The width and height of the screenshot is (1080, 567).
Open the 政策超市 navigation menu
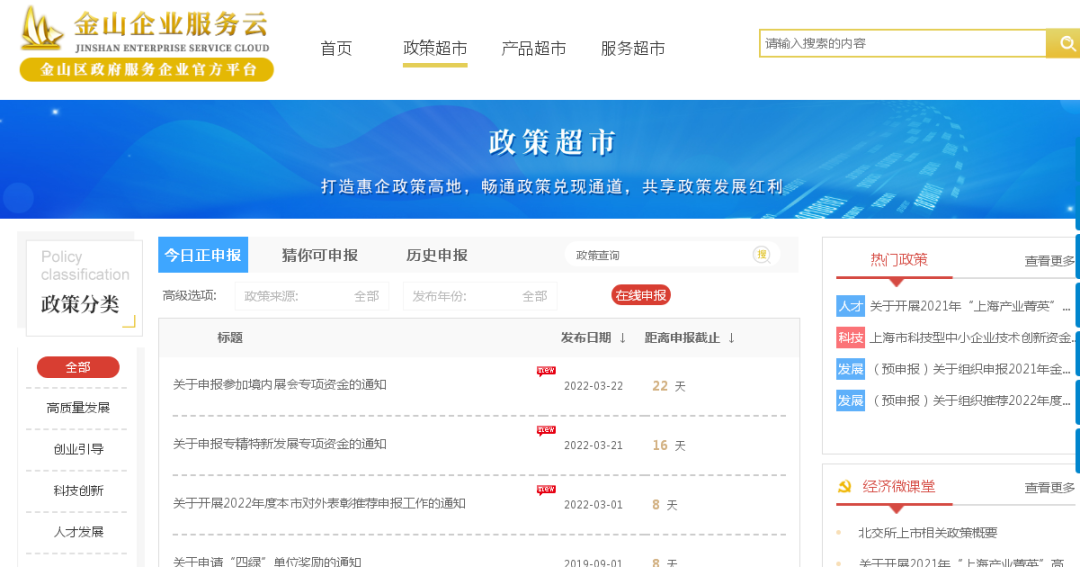pos(435,48)
